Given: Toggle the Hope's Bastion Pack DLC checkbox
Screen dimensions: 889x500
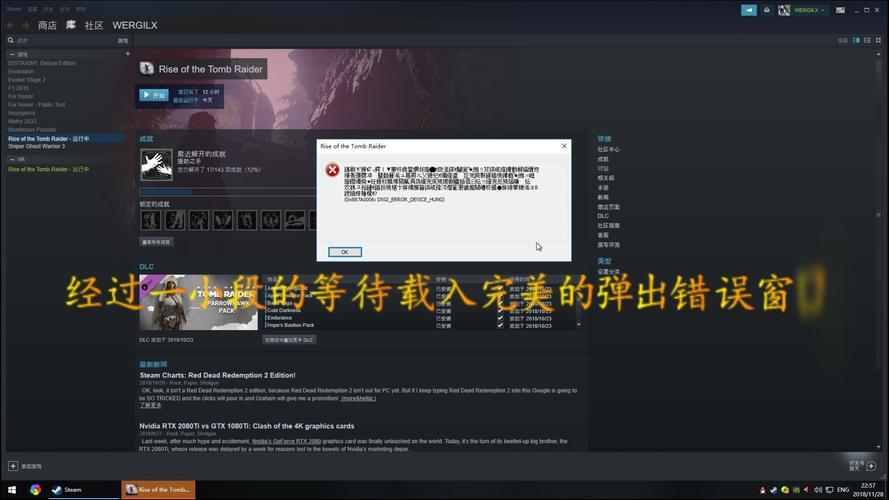Looking at the screenshot, I should click(x=500, y=325).
